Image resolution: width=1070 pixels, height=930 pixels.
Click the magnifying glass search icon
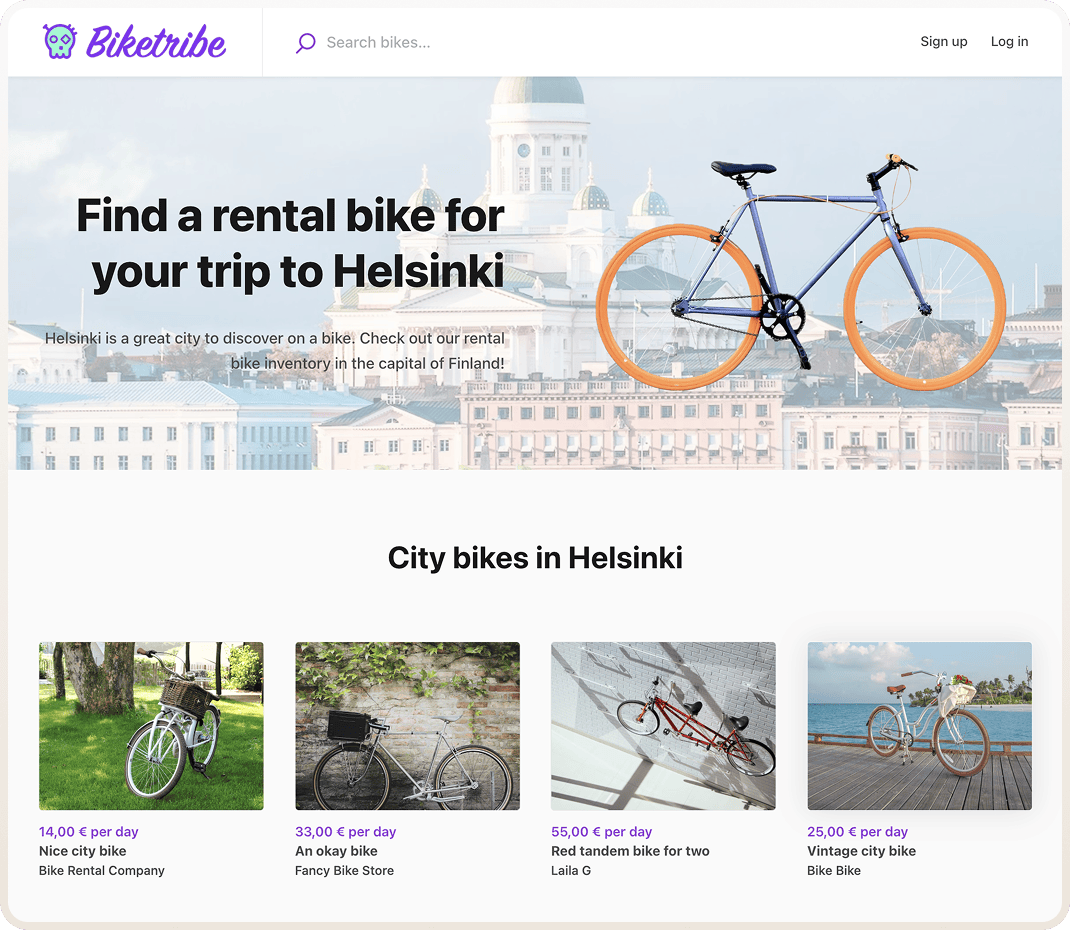click(306, 43)
